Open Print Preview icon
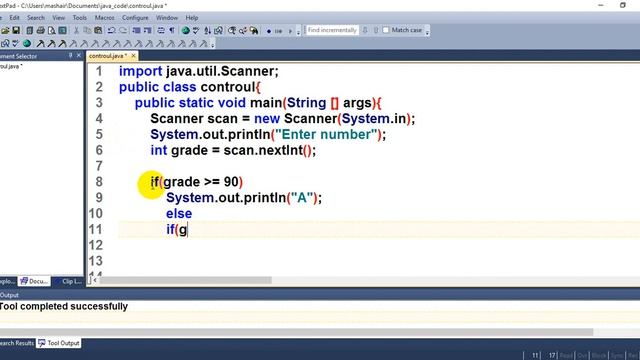 [x=51, y=31]
